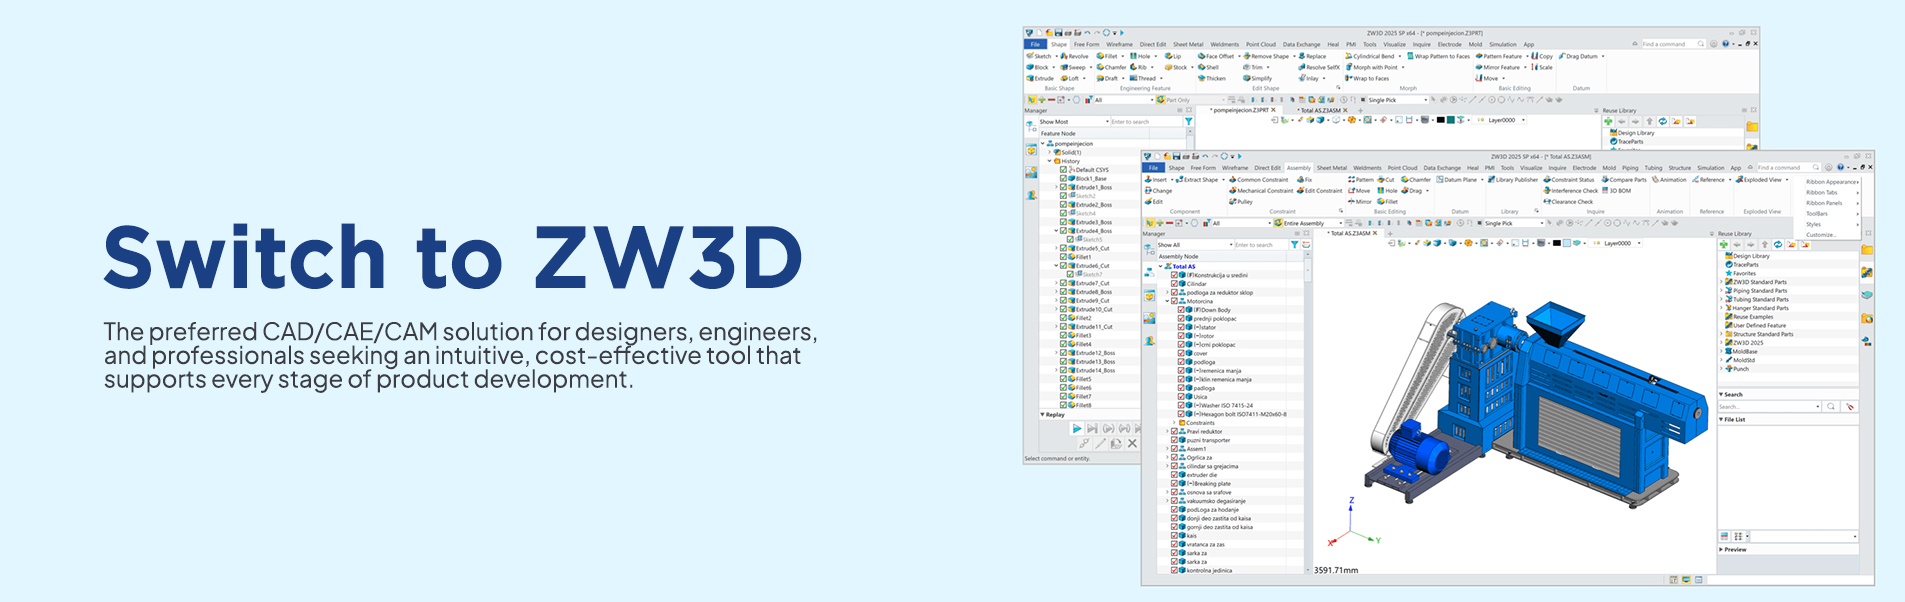This screenshot has height=602, width=1905.
Task: Select Common Constraint in the Assembly ribbon
Action: 1259,180
